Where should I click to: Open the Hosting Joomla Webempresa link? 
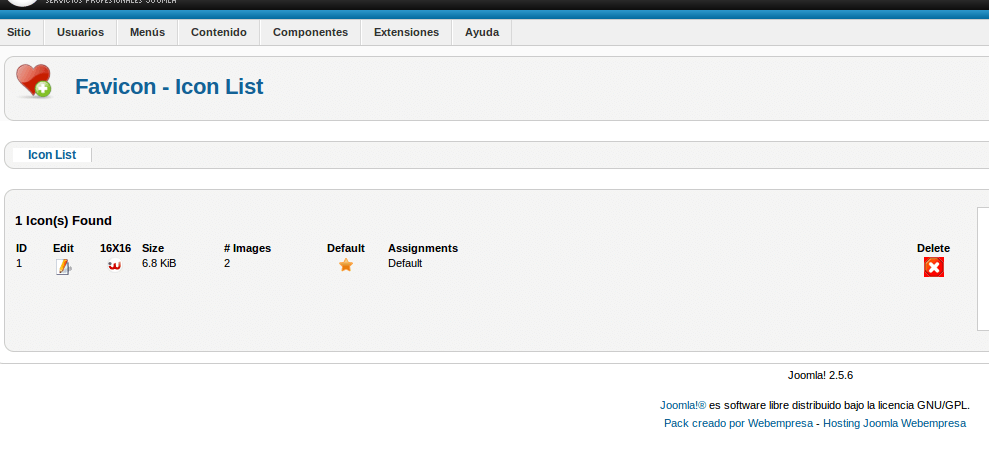point(894,423)
